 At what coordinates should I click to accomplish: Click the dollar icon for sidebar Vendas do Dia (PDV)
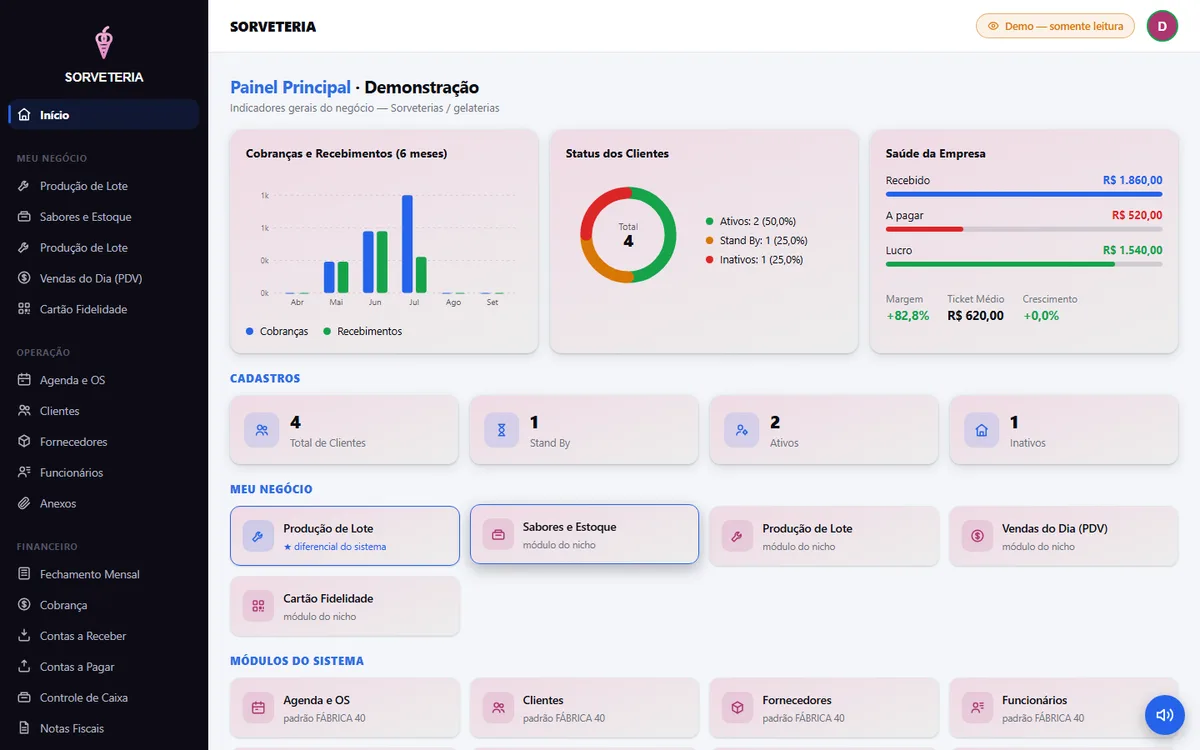[24, 278]
